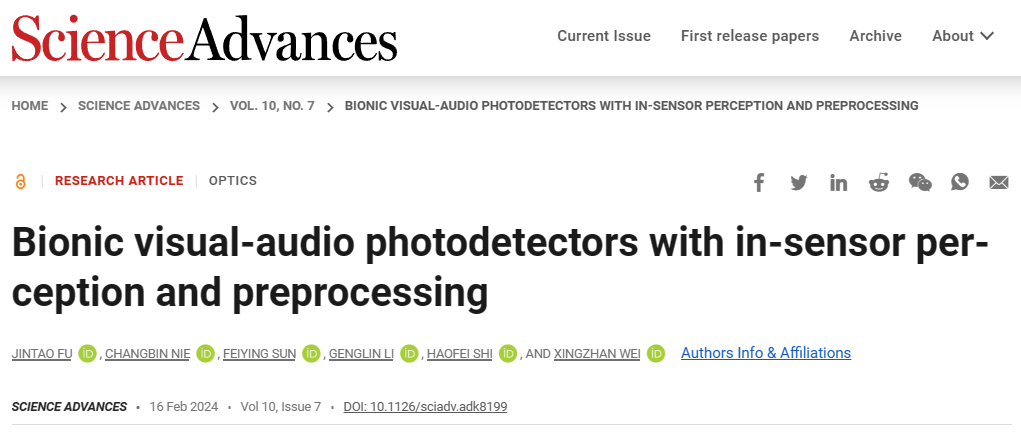Share article on Twitter

pos(798,182)
